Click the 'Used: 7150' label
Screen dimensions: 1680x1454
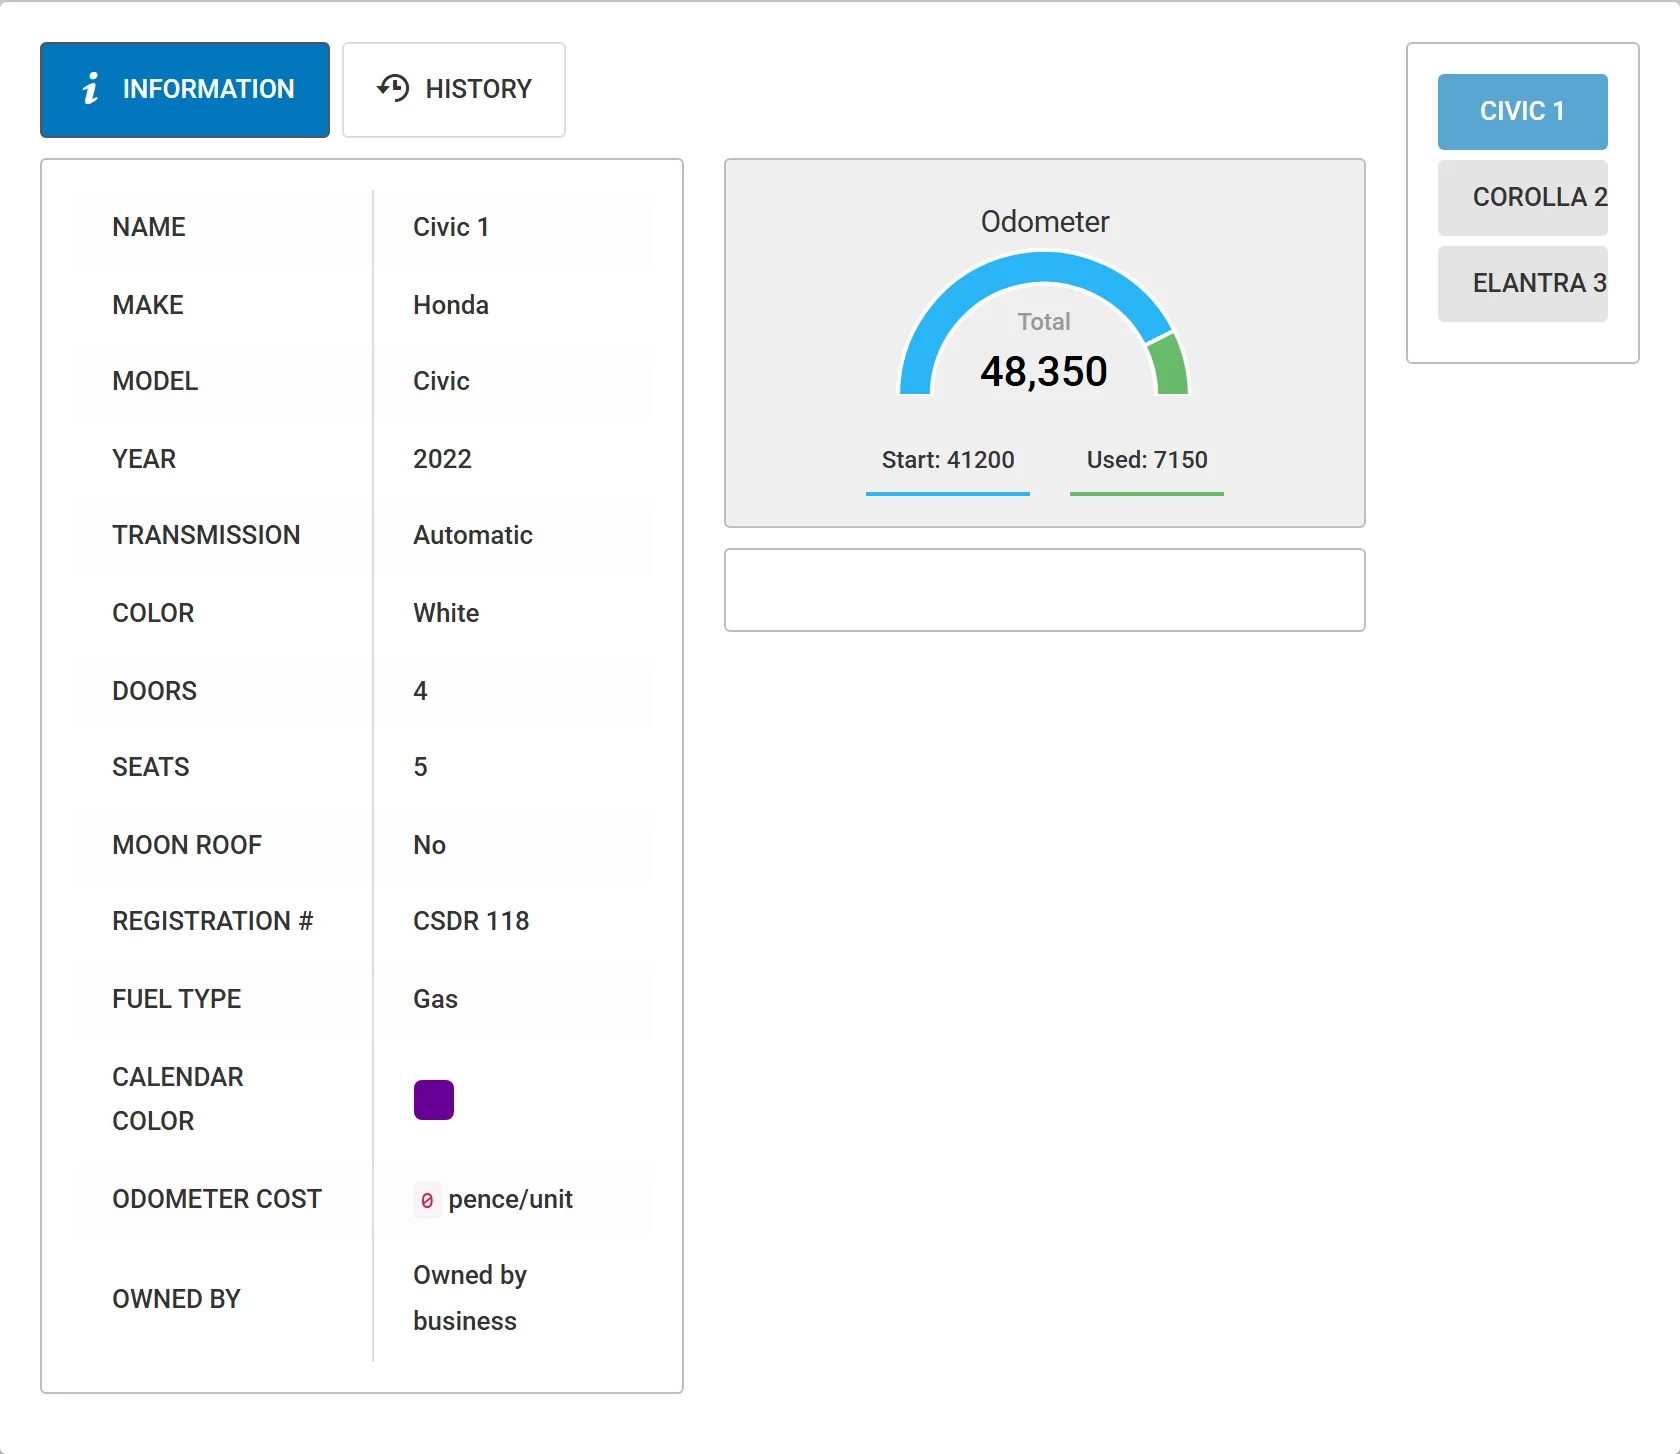[x=1147, y=460]
